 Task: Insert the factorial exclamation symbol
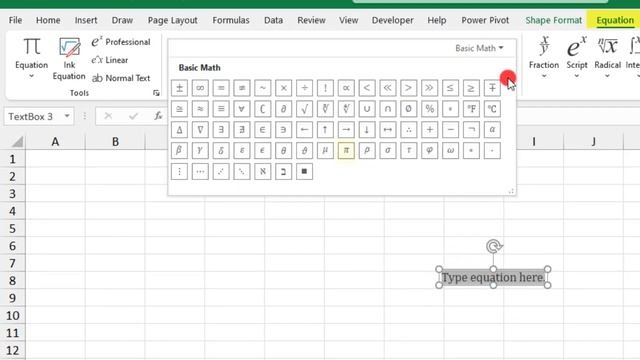325,88
